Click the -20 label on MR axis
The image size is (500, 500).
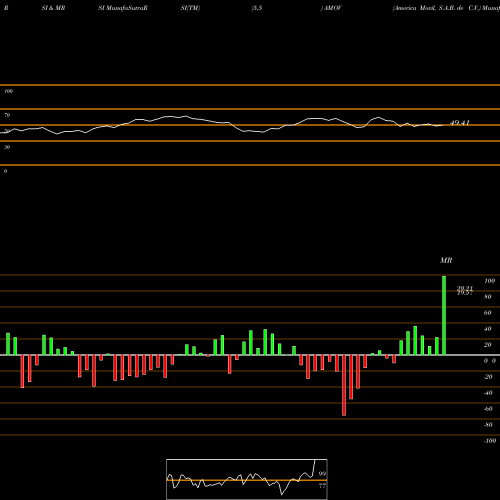tap(488, 377)
